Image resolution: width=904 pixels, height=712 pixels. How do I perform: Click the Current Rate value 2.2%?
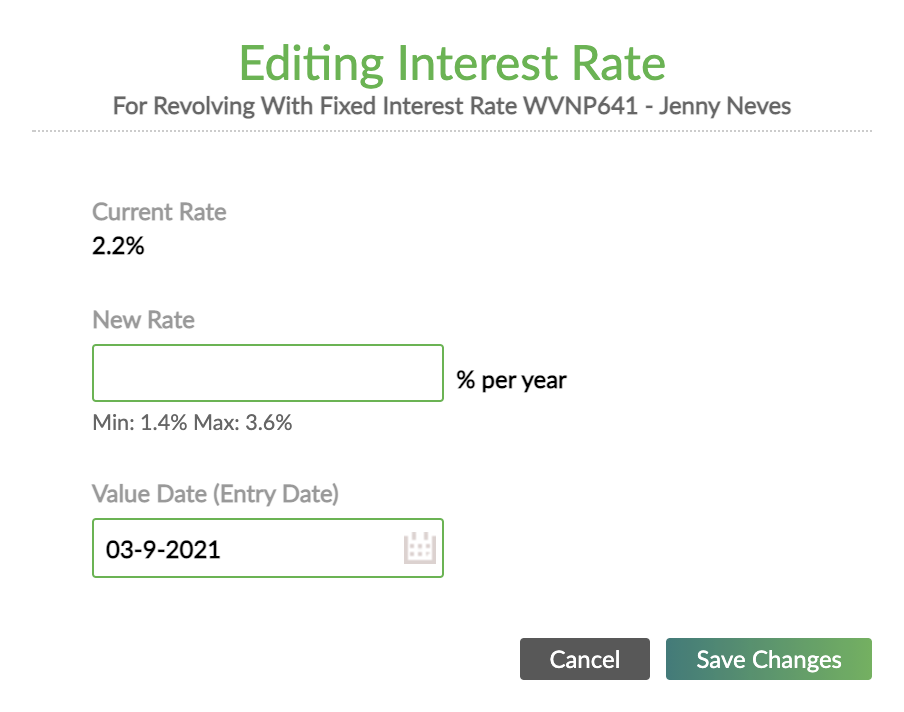click(x=118, y=246)
